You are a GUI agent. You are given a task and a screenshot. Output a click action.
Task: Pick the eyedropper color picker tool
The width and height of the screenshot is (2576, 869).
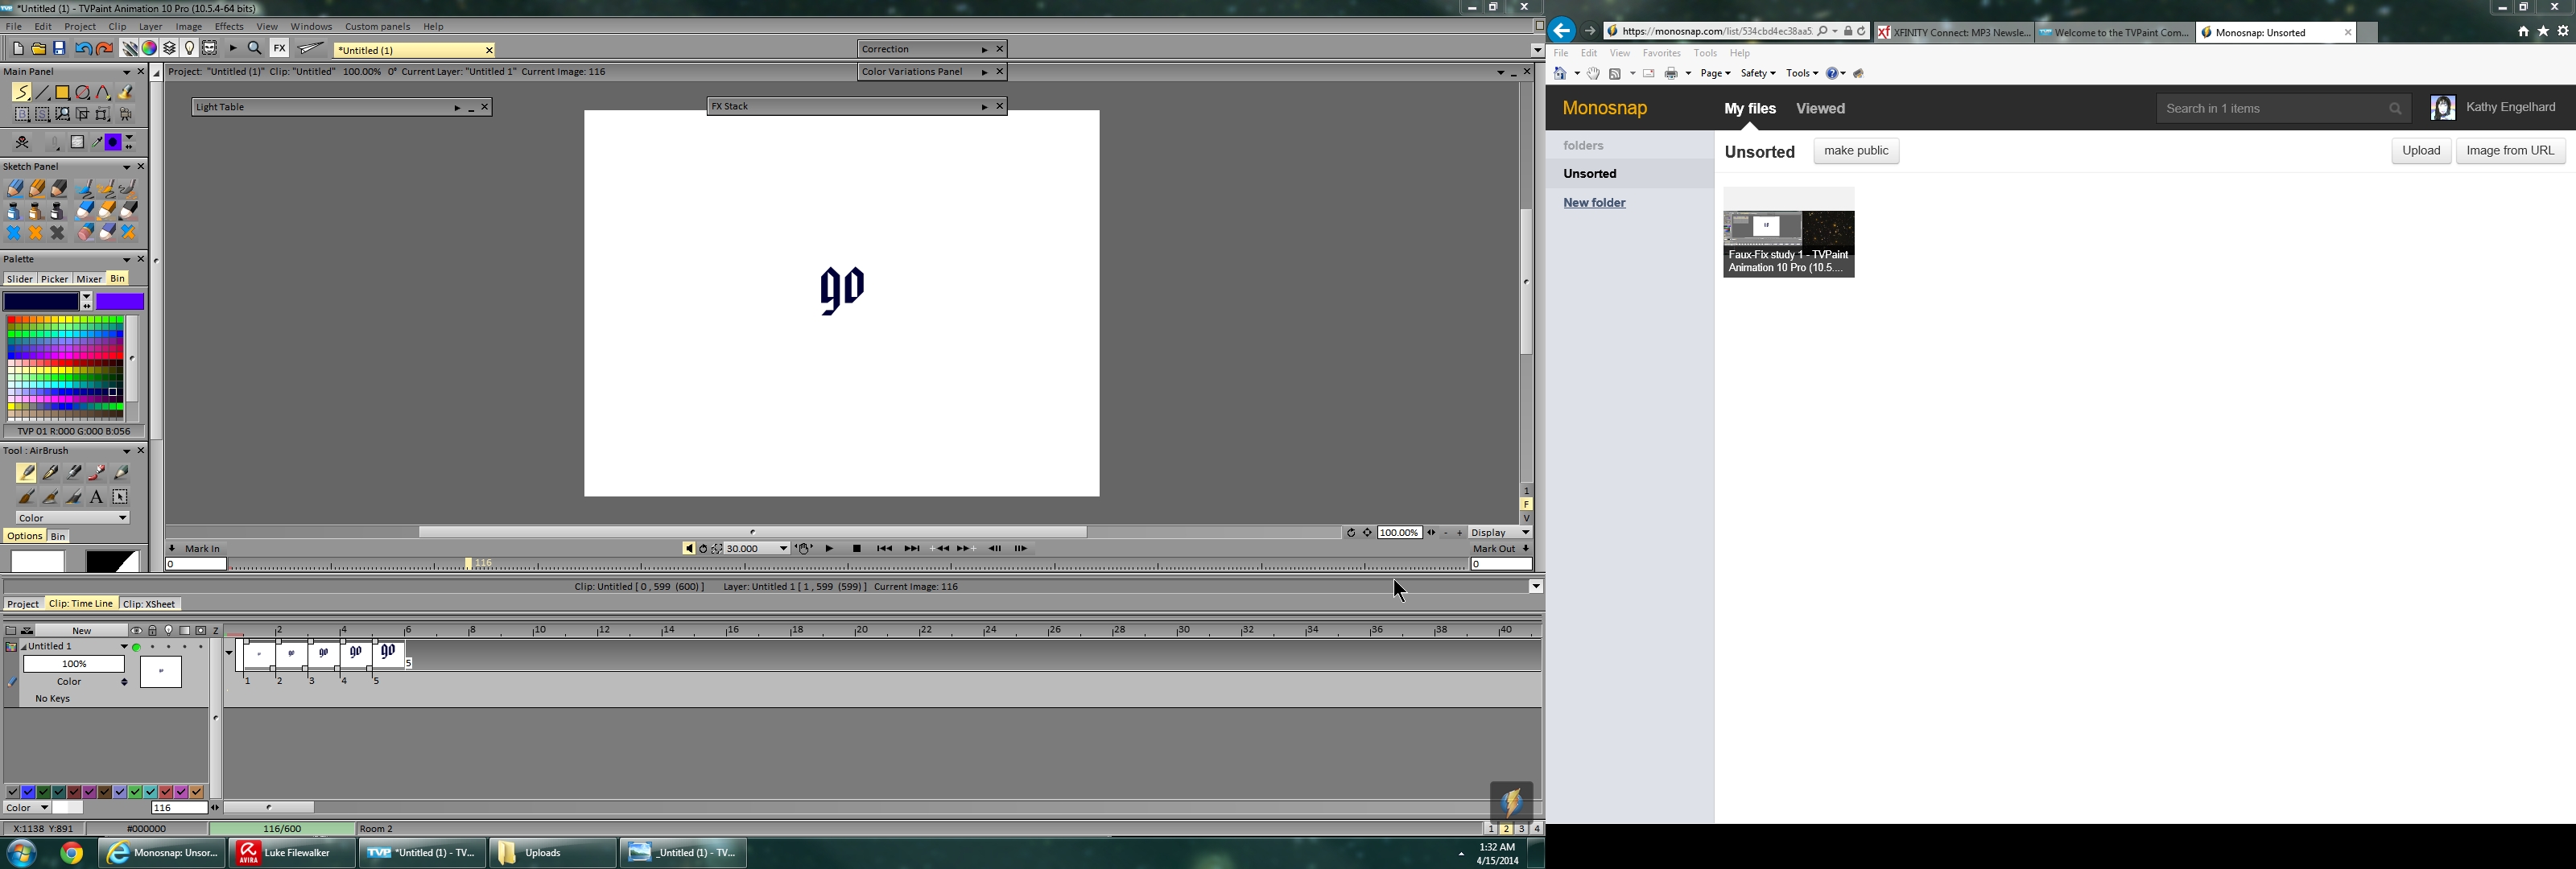[x=97, y=143]
